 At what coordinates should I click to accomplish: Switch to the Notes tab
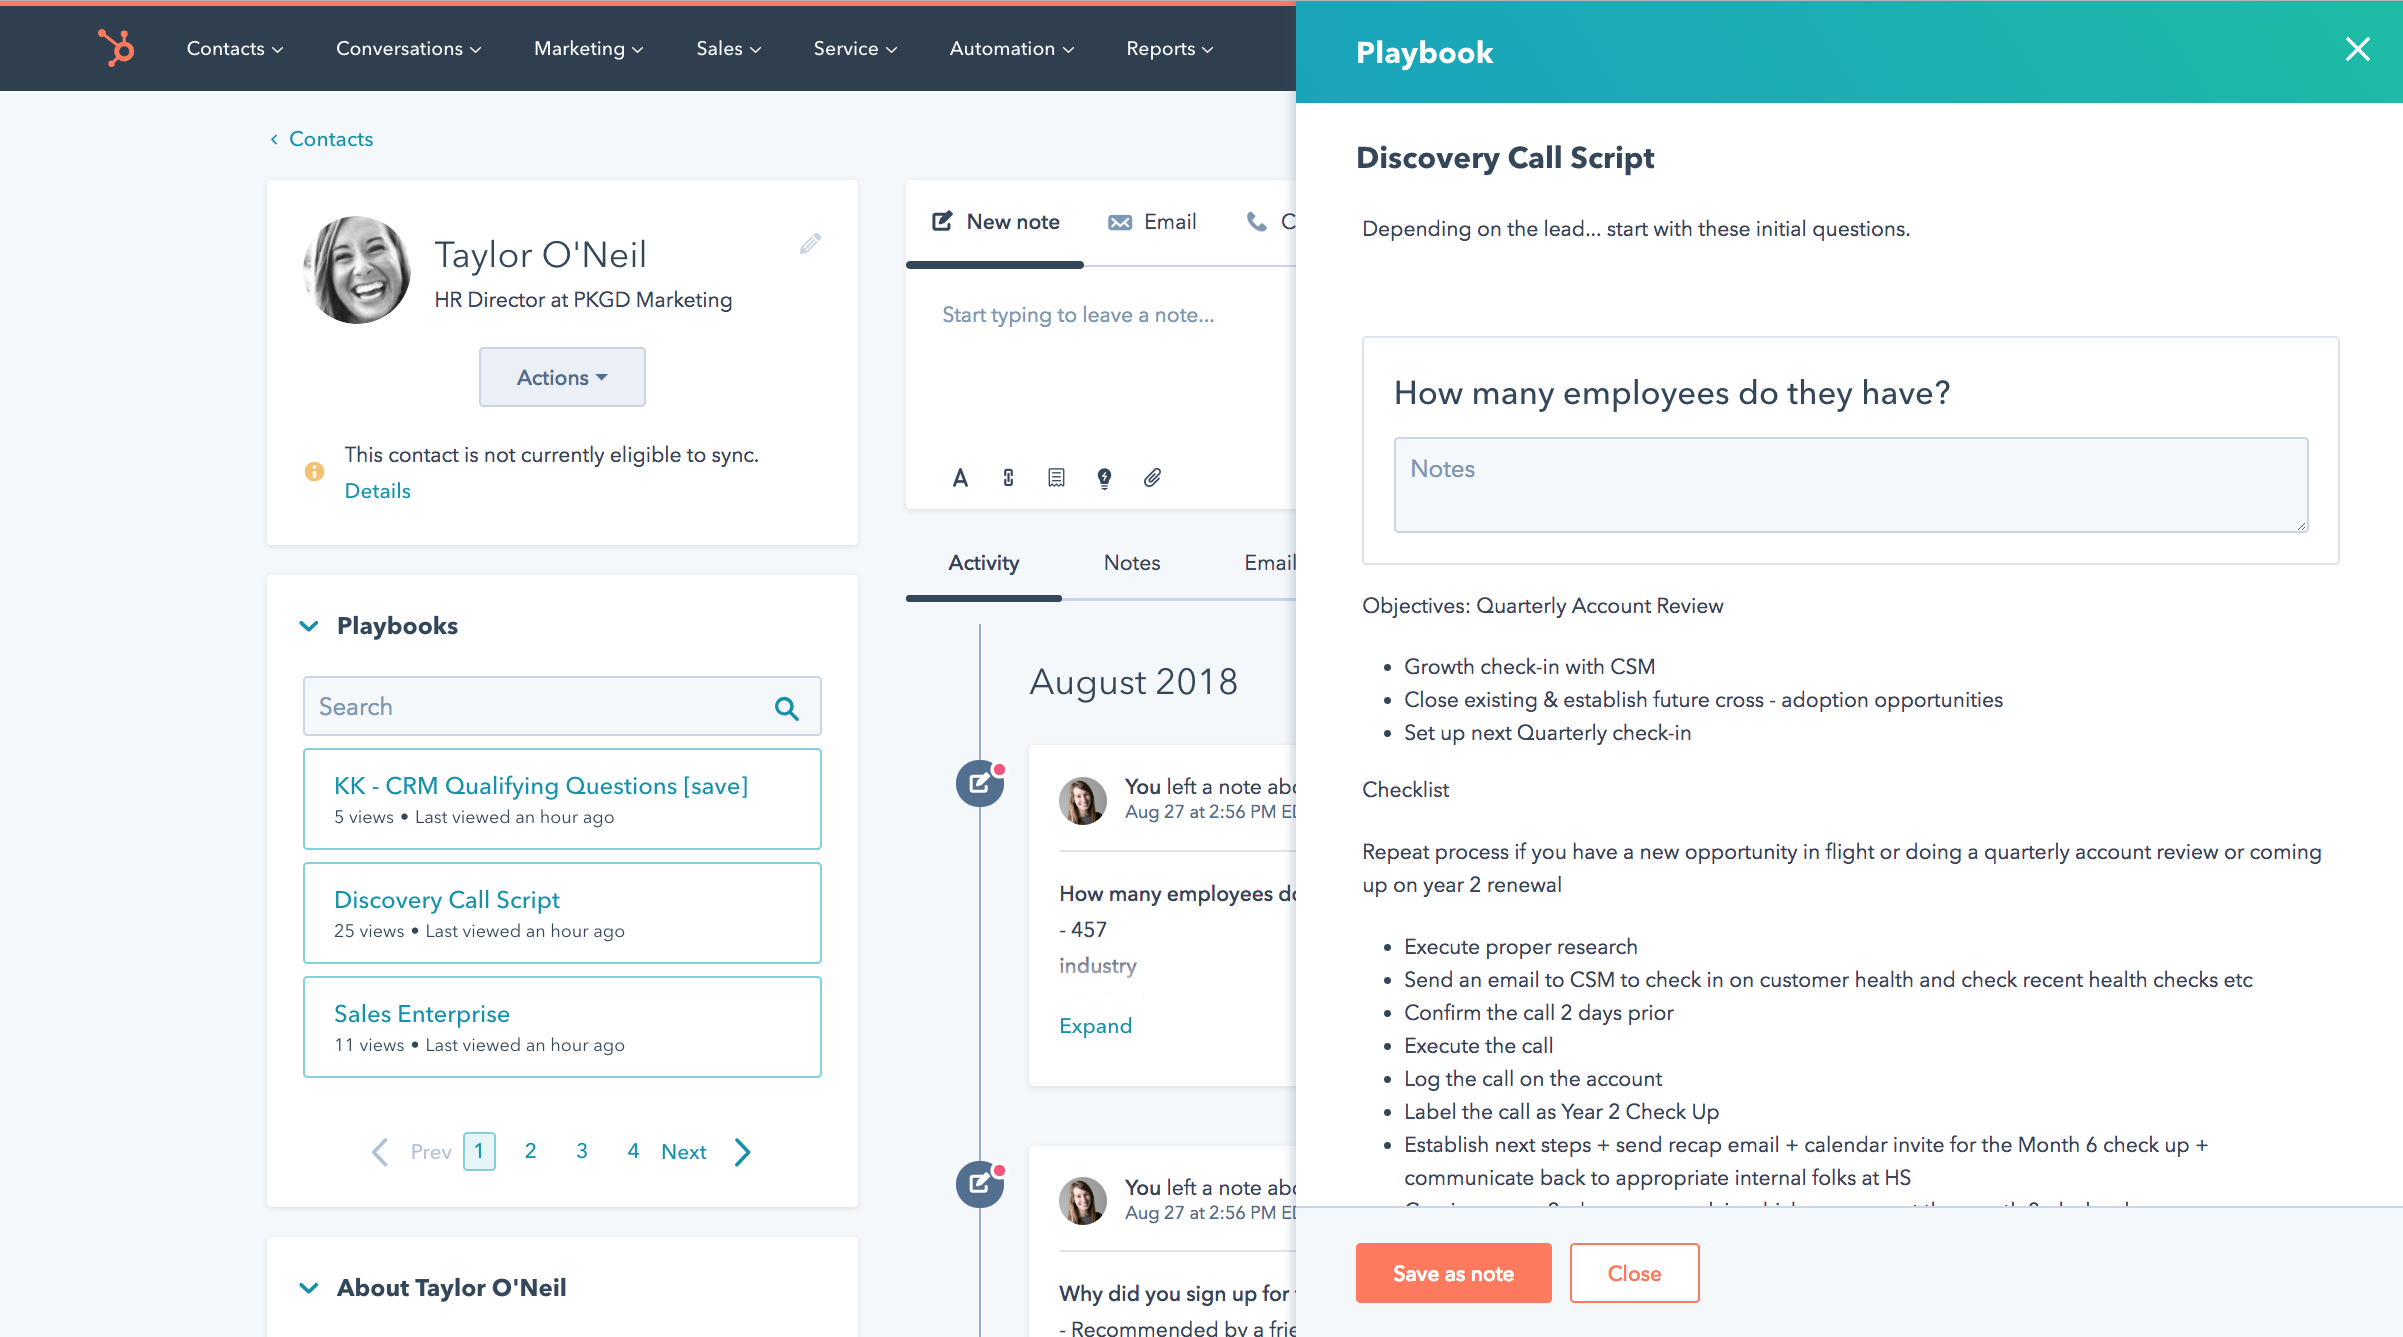tap(1131, 561)
